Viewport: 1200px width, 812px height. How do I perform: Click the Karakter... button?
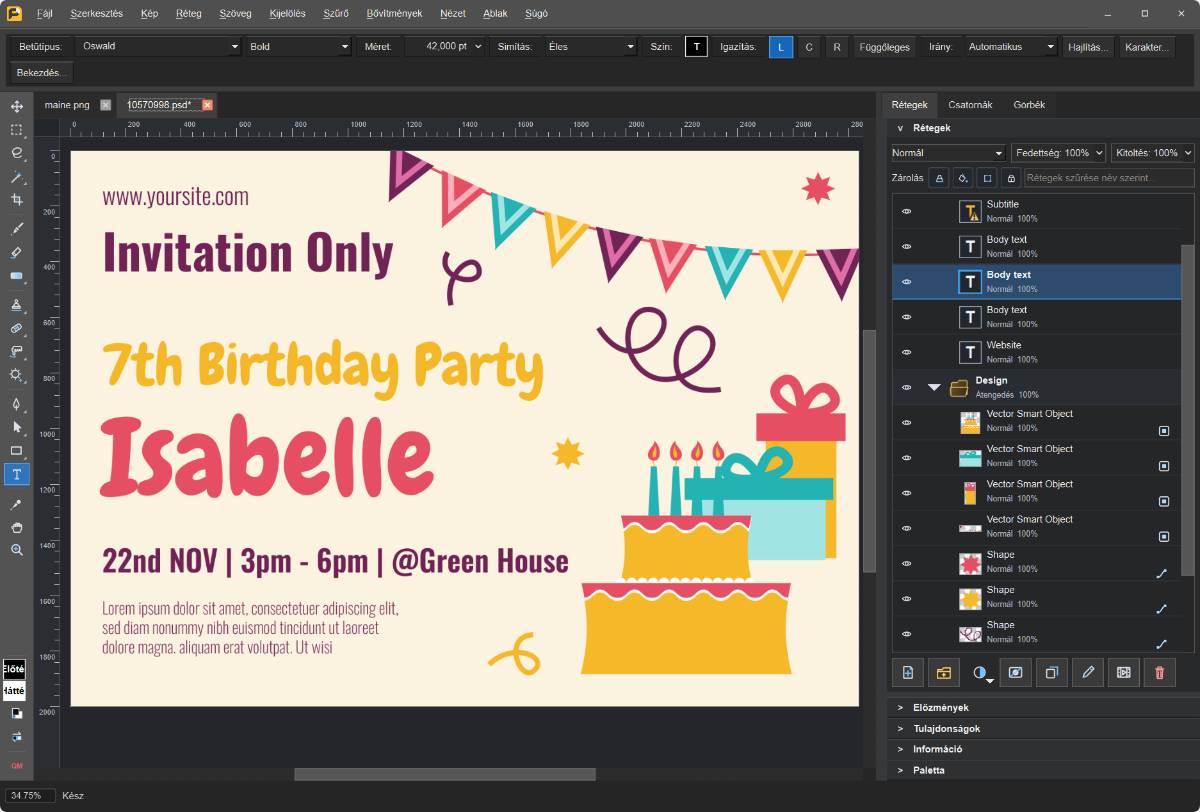coord(1146,47)
